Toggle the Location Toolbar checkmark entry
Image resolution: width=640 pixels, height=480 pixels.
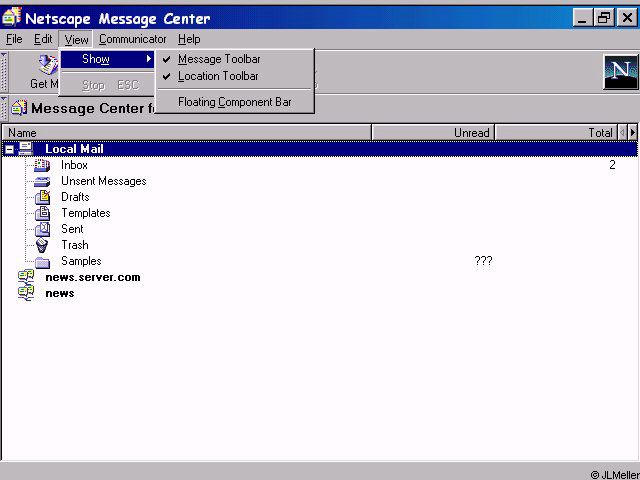235,76
